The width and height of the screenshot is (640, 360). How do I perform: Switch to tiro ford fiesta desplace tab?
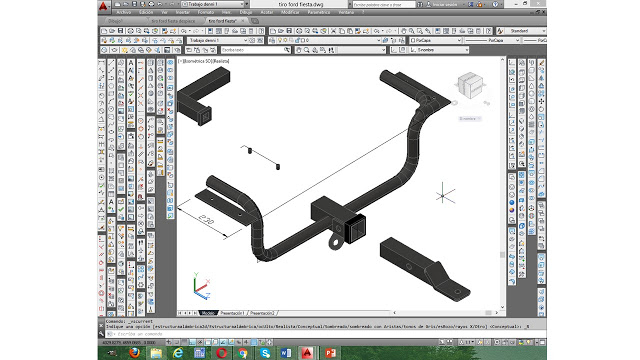click(x=173, y=21)
